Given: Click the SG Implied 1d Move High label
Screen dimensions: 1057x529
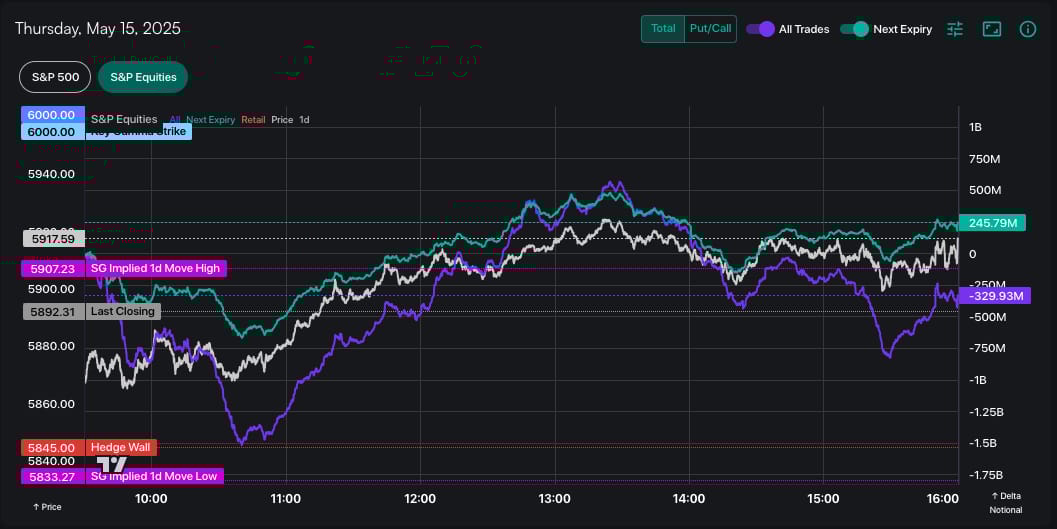Looking at the screenshot, I should tap(156, 268).
